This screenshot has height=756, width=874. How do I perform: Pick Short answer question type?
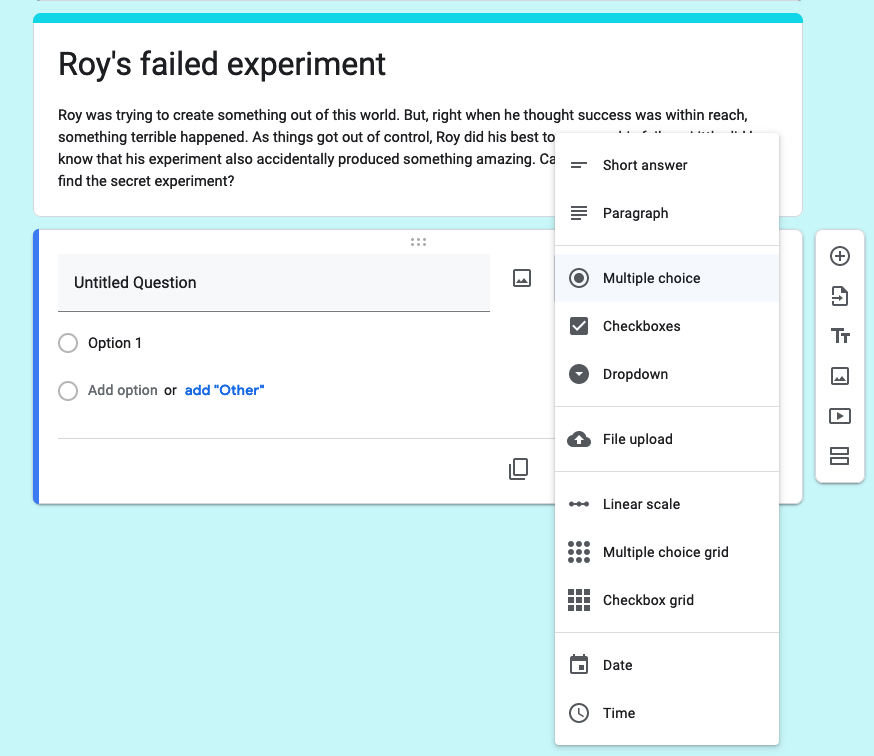(x=645, y=165)
